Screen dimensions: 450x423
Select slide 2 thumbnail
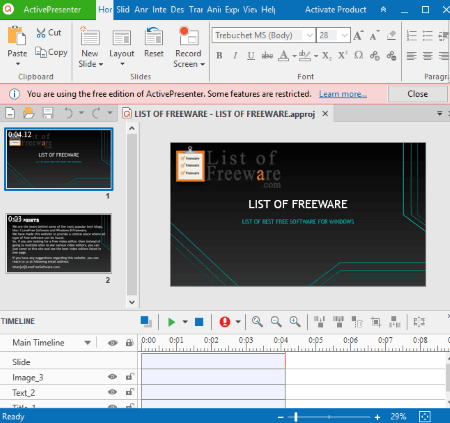pos(59,243)
